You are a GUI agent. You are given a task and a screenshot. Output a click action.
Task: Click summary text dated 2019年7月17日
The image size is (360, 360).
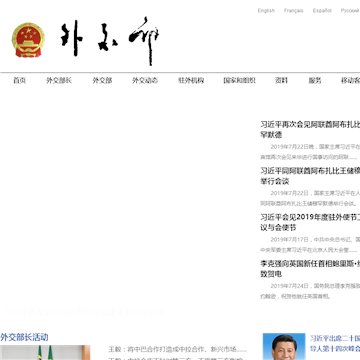(x=310, y=245)
